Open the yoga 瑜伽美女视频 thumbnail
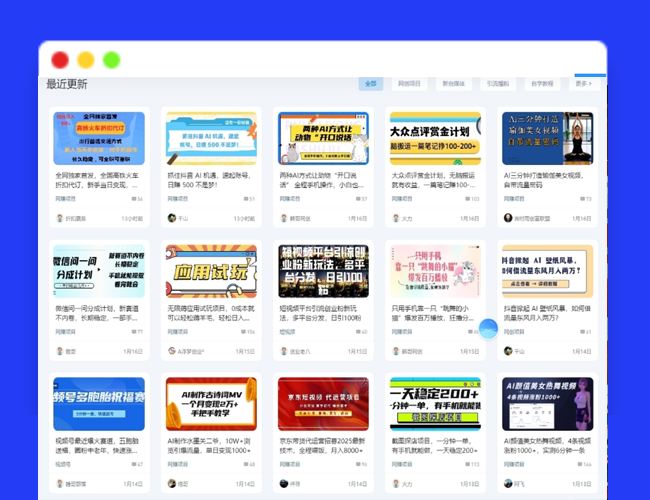This screenshot has height=500, width=650. (547, 138)
